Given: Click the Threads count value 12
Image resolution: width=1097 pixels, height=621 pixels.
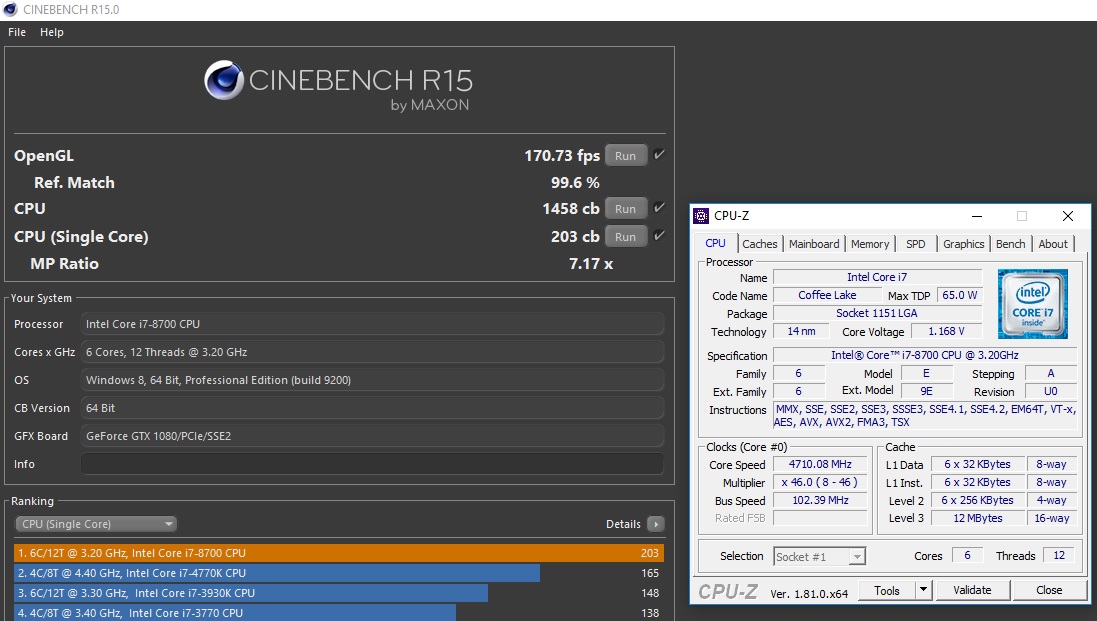Looking at the screenshot, I should (x=1059, y=555).
